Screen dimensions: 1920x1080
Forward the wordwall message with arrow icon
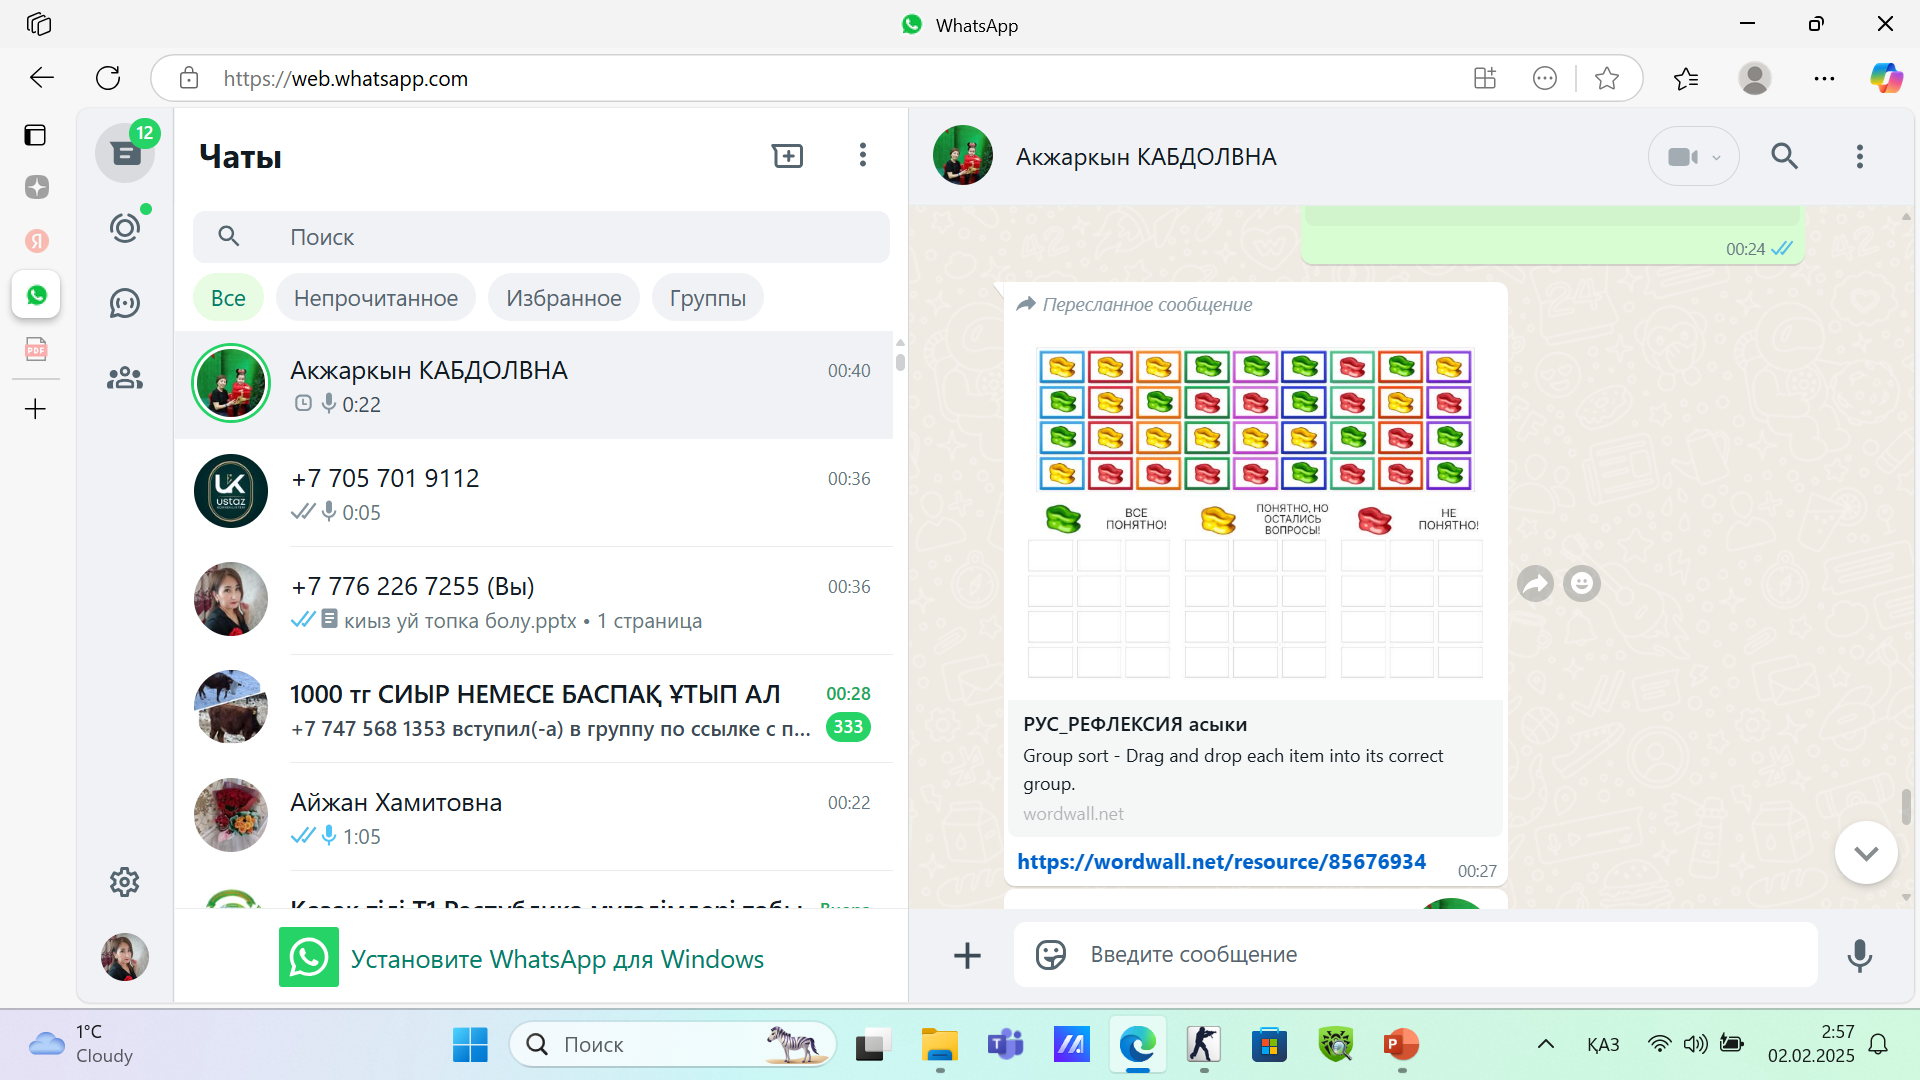(1535, 583)
